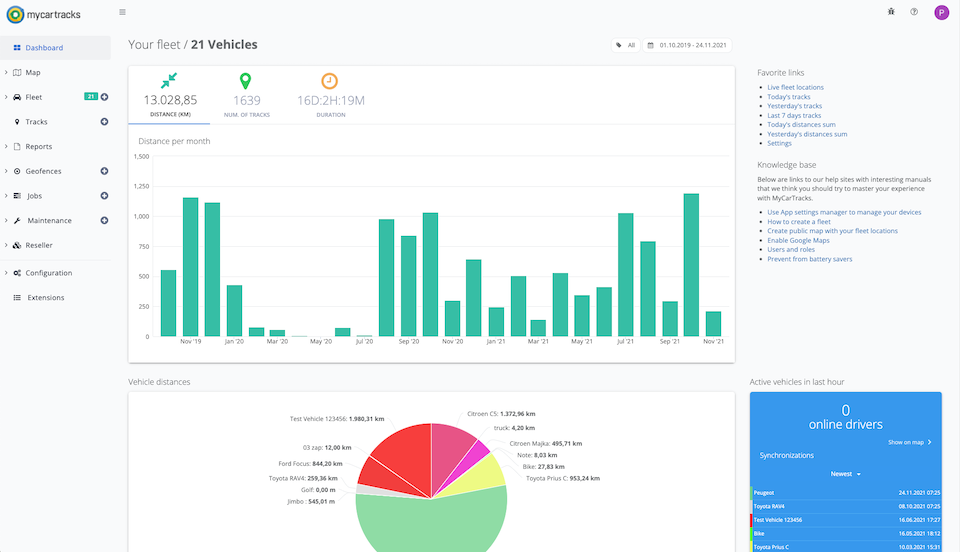Click the Dashboard grid icon
This screenshot has height=552, width=960.
coord(17,48)
